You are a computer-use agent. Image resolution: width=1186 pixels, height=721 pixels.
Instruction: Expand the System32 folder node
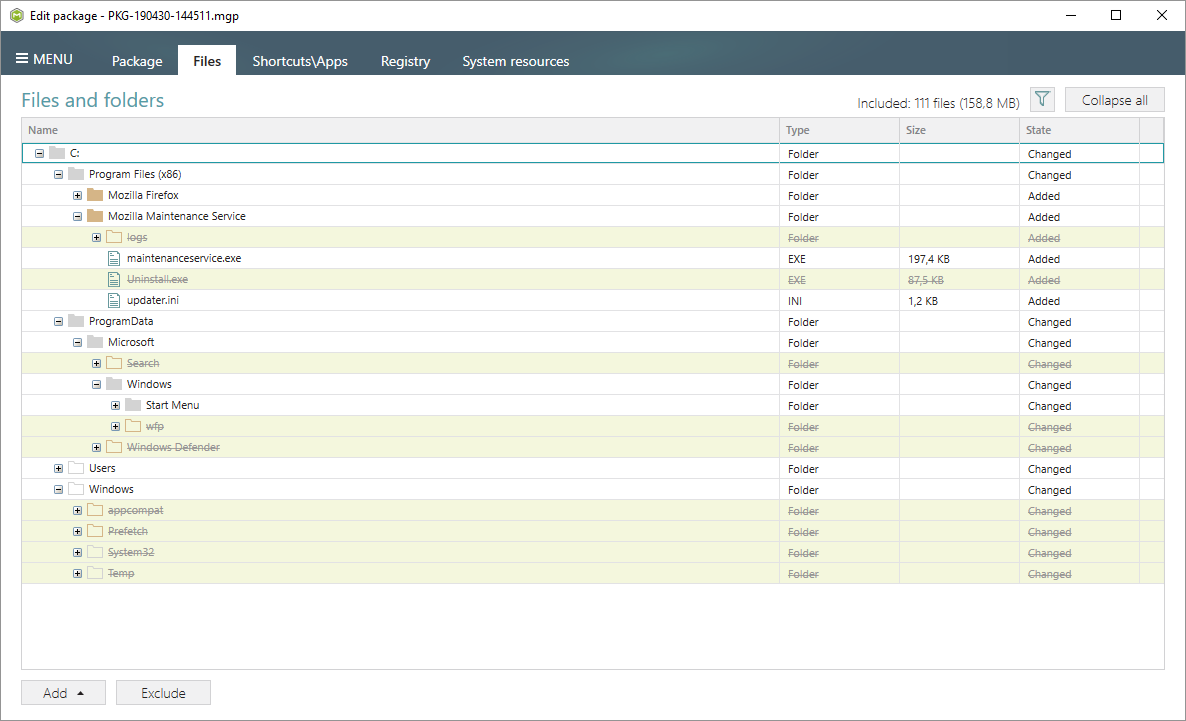(77, 552)
